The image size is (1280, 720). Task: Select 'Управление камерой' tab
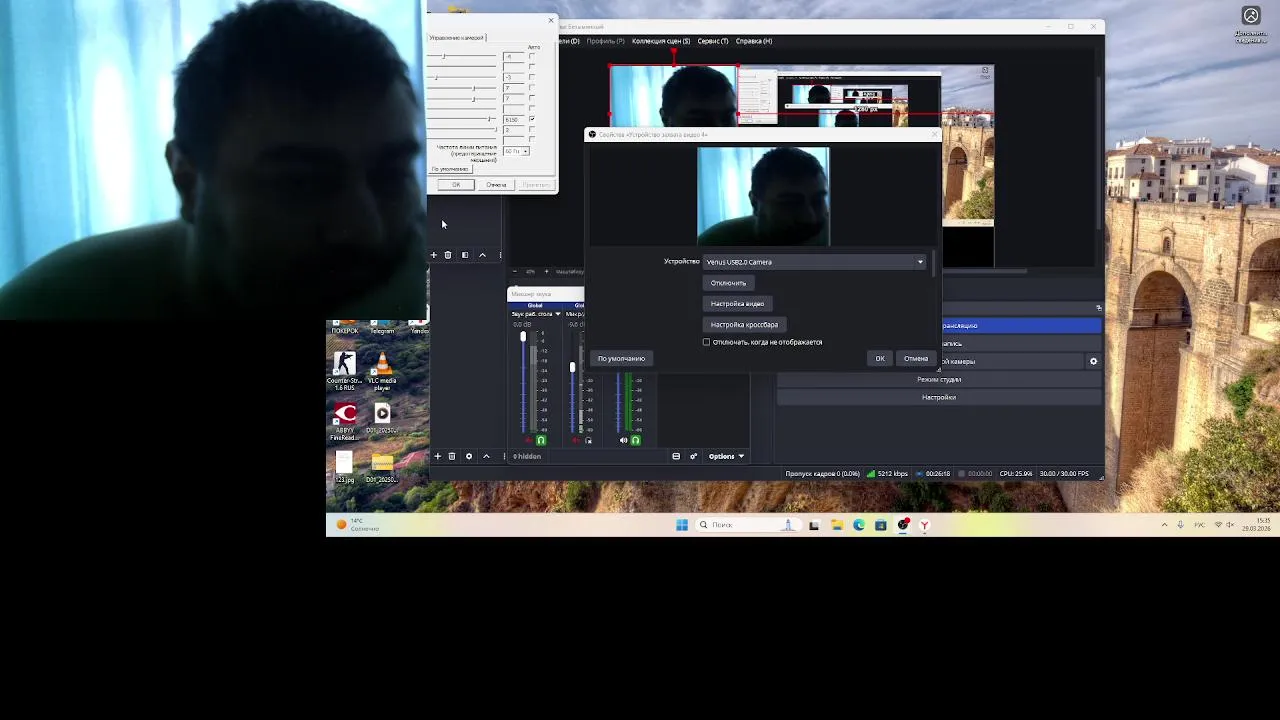coord(457,38)
